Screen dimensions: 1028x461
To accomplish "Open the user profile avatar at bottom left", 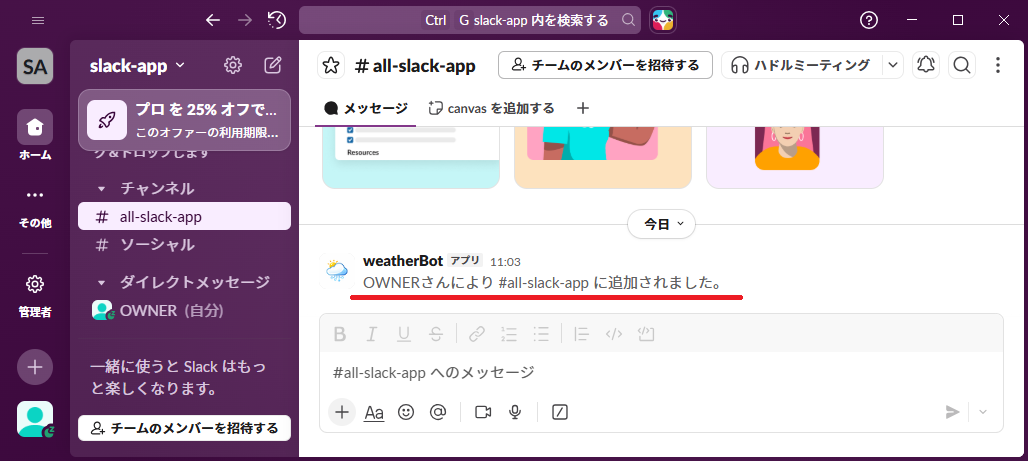I will click(x=35, y=419).
